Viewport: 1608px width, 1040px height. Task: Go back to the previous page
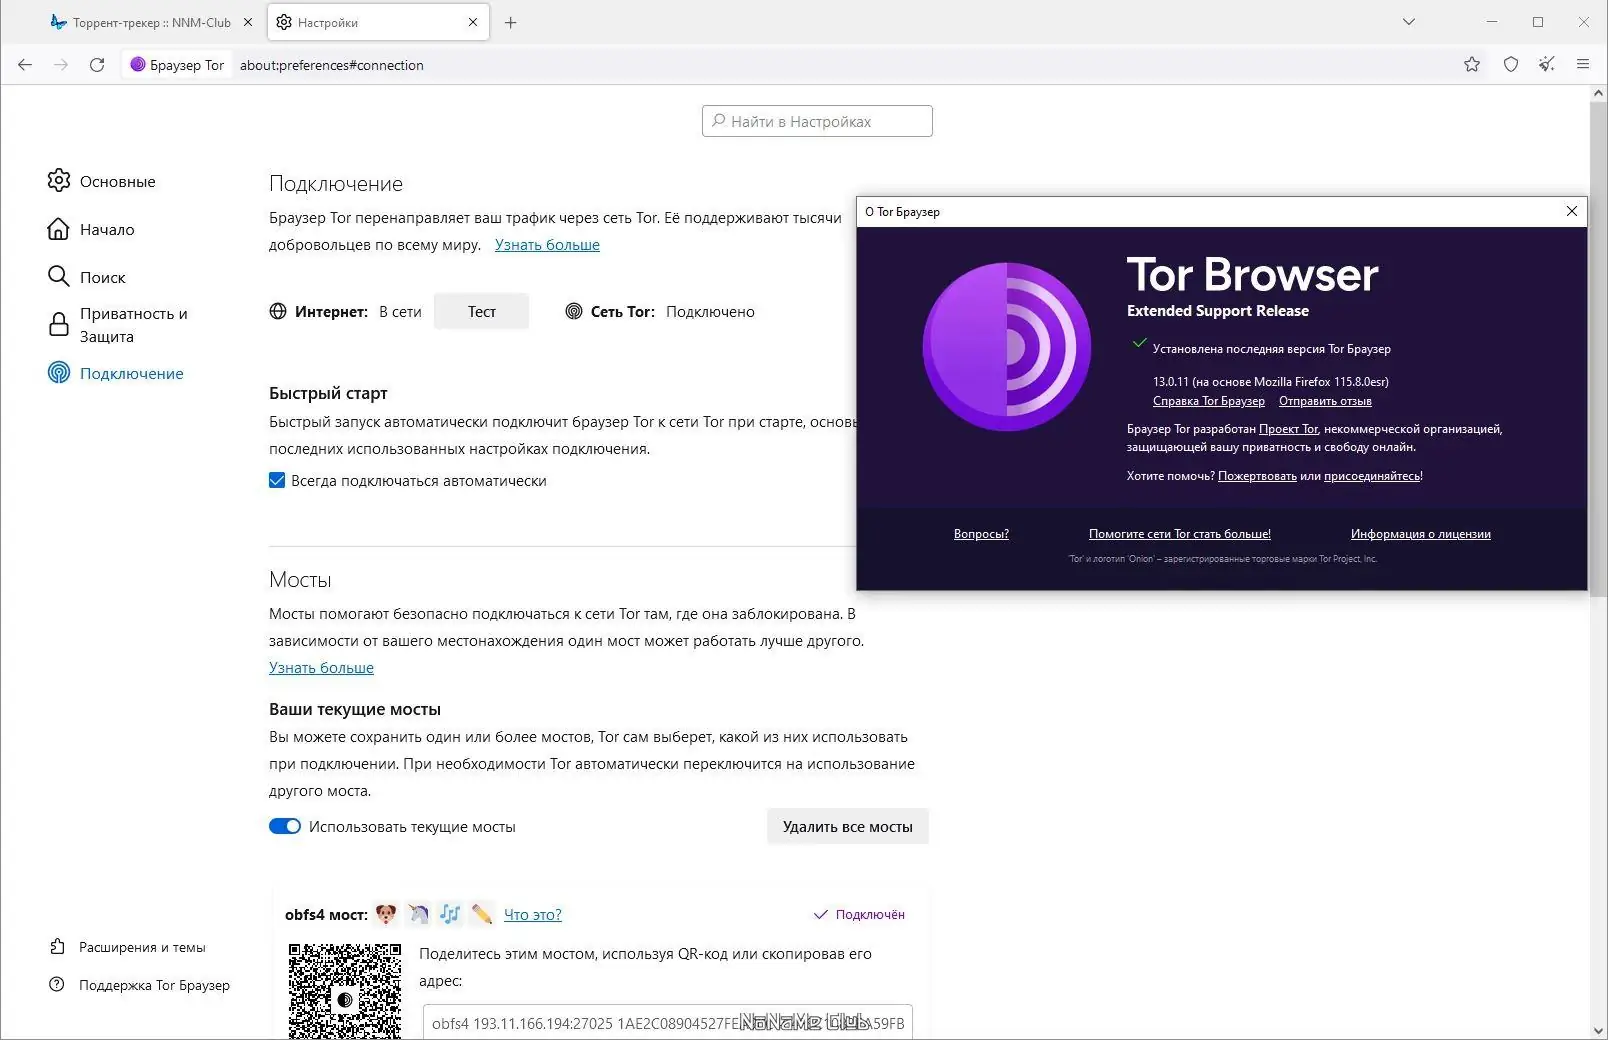[x=25, y=65]
